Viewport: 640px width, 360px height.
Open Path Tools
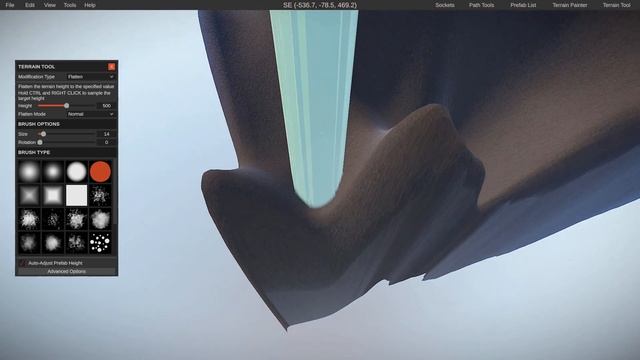pyautogui.click(x=481, y=5)
